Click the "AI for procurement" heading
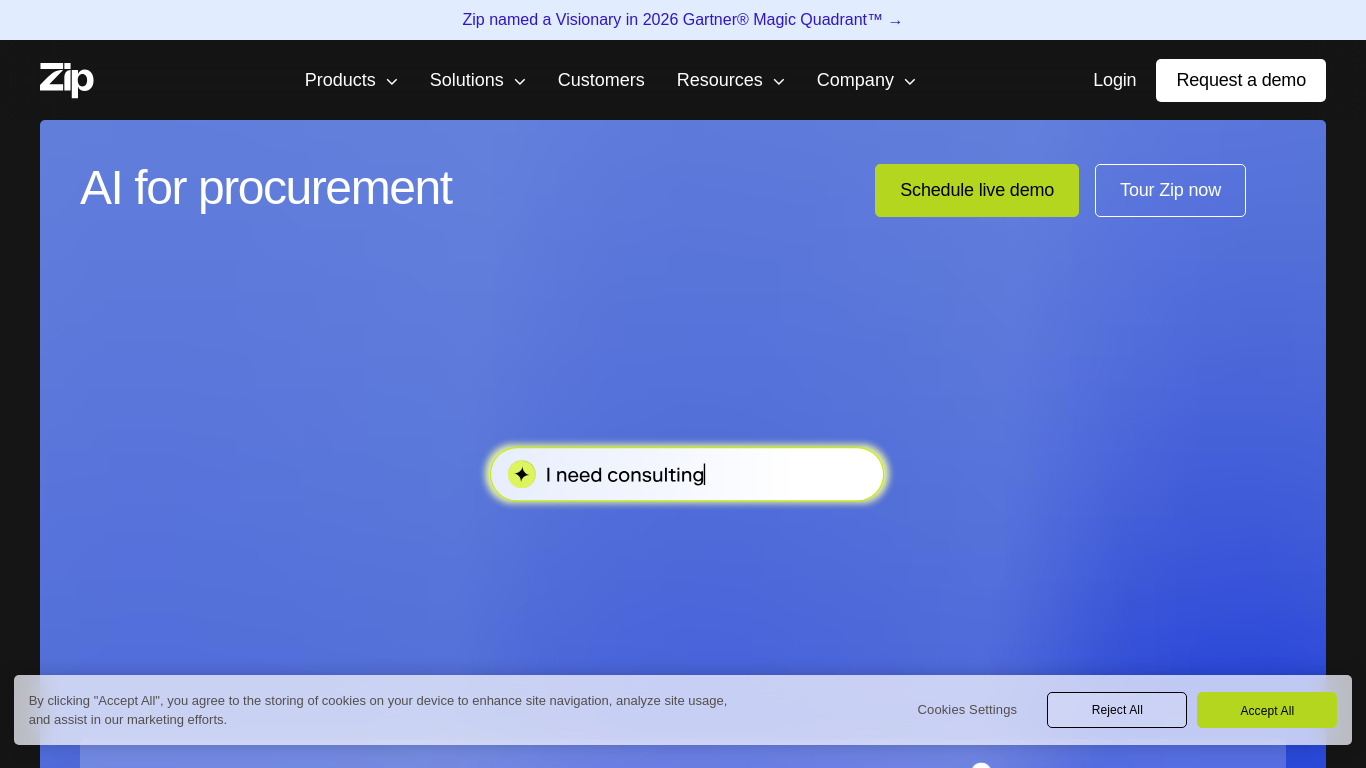Image resolution: width=1366 pixels, height=768 pixels. coord(266,188)
